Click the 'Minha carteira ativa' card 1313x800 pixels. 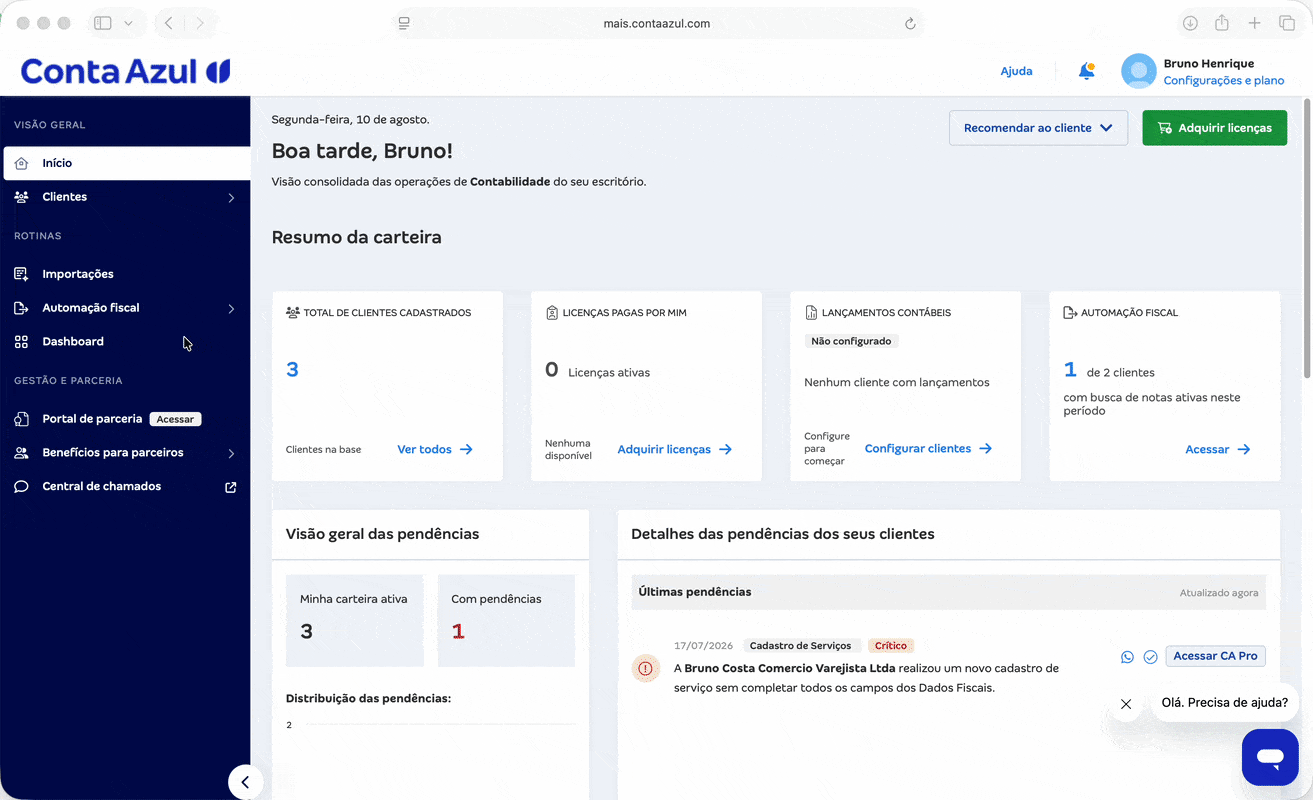pyautogui.click(x=355, y=620)
